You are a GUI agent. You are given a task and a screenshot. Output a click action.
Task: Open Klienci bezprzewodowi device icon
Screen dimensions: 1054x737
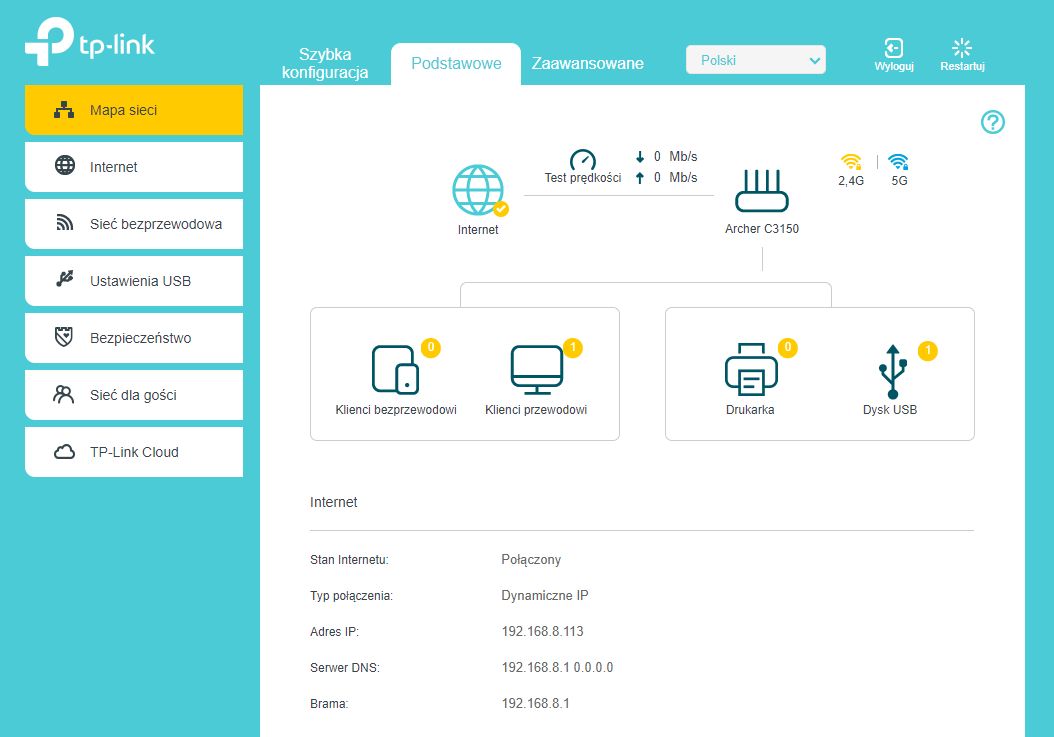395,369
